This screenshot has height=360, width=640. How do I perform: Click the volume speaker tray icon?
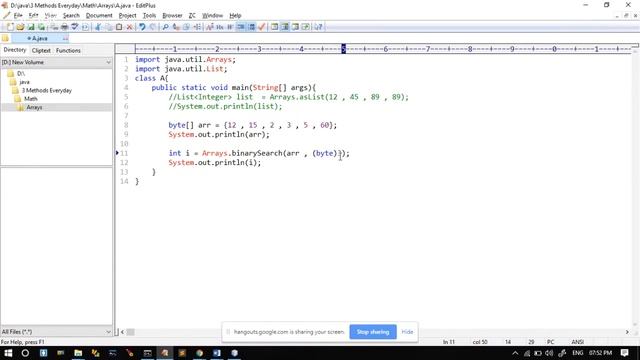549,353
